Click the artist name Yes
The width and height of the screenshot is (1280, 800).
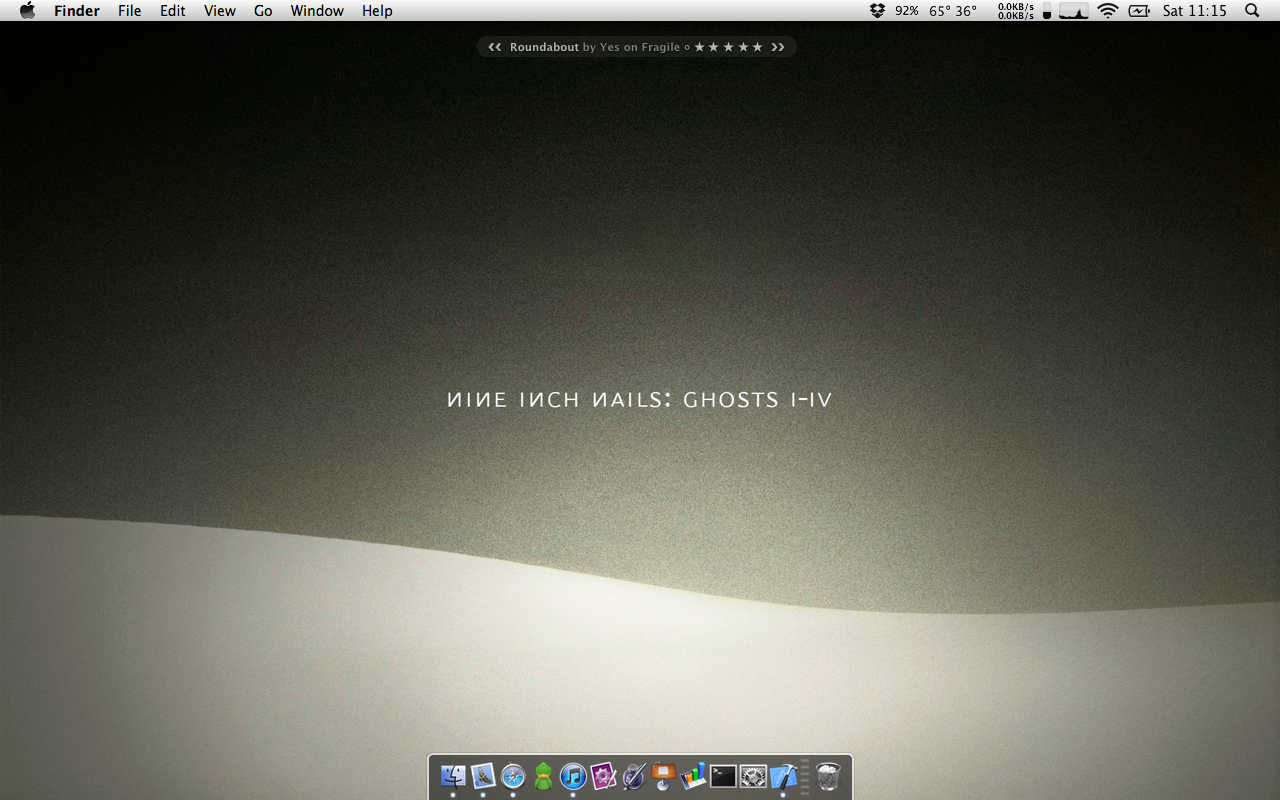(x=610, y=47)
